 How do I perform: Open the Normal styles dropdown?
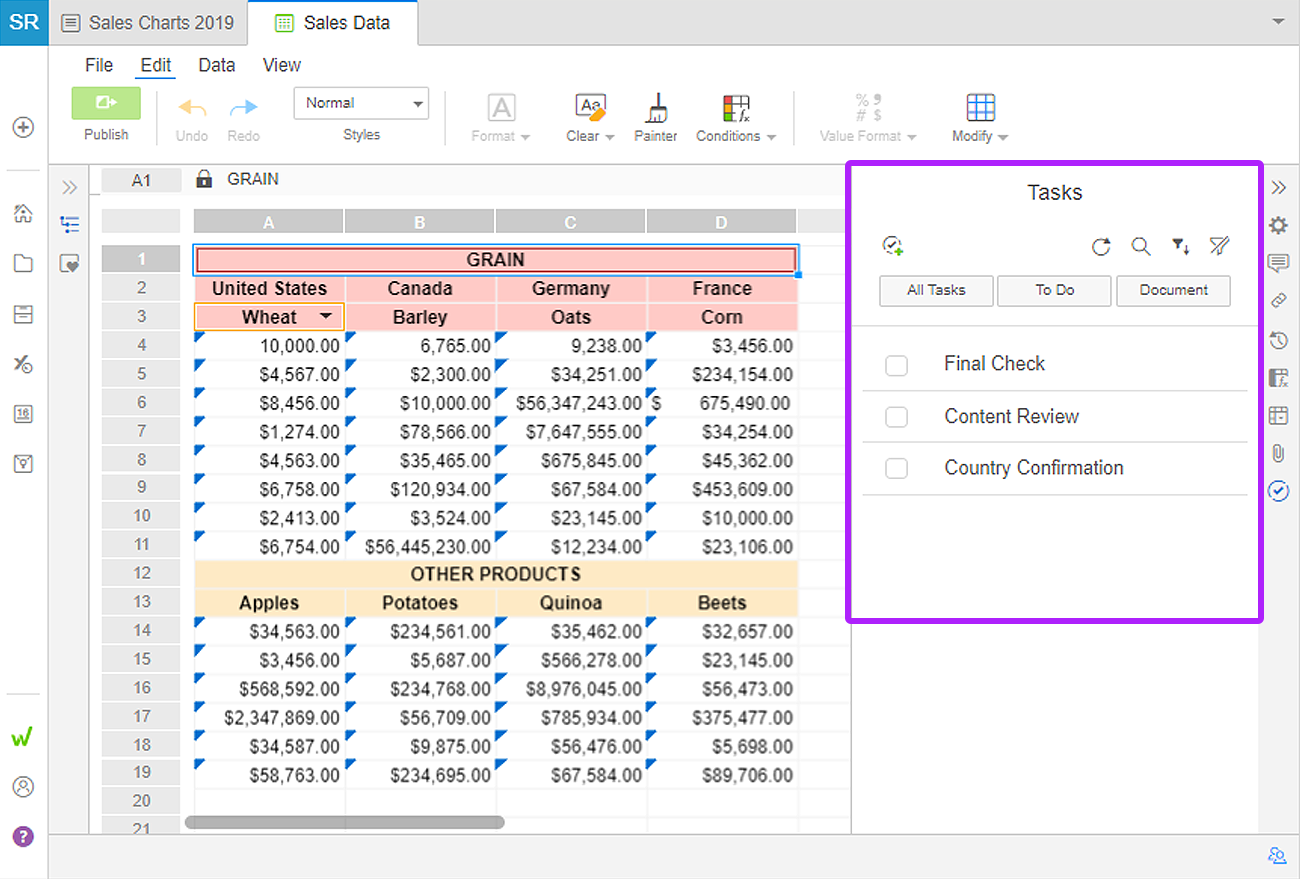[361, 103]
